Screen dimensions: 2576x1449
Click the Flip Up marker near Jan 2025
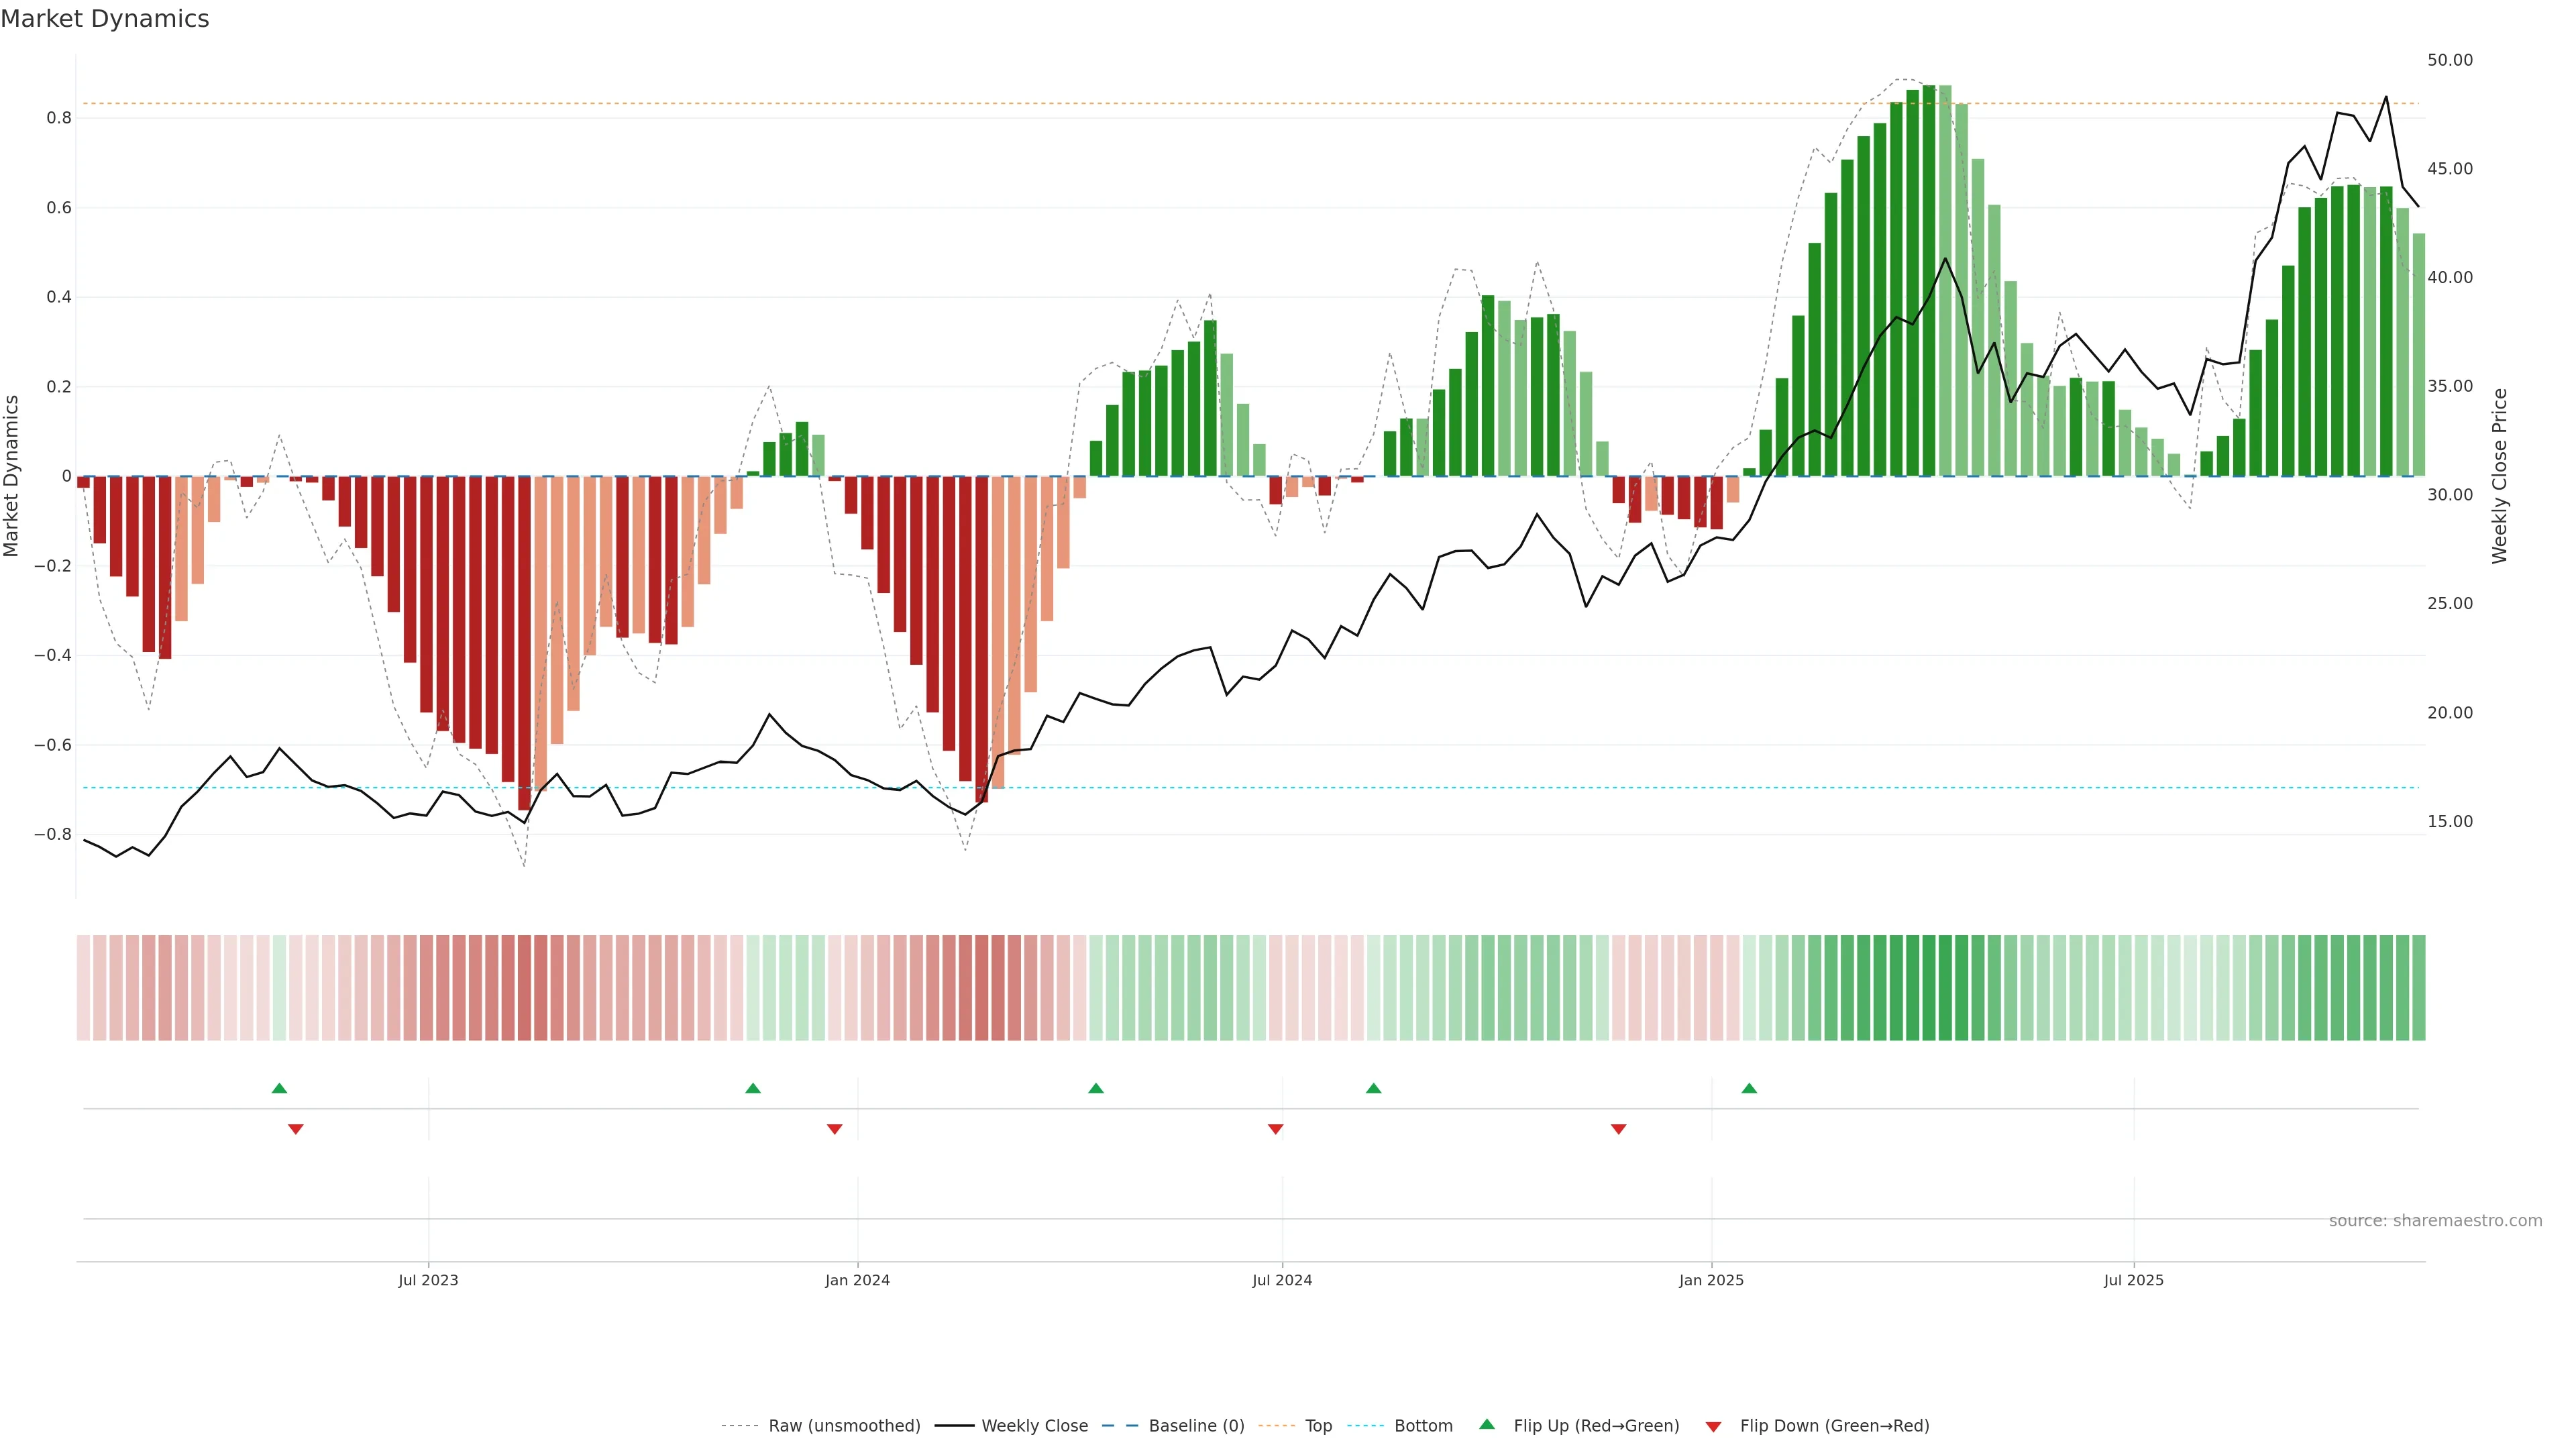[x=1749, y=1088]
